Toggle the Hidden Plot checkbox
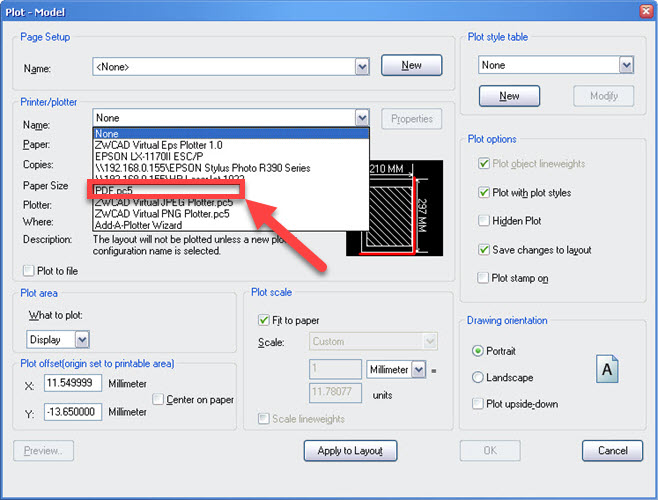The image size is (658, 500). click(x=484, y=221)
